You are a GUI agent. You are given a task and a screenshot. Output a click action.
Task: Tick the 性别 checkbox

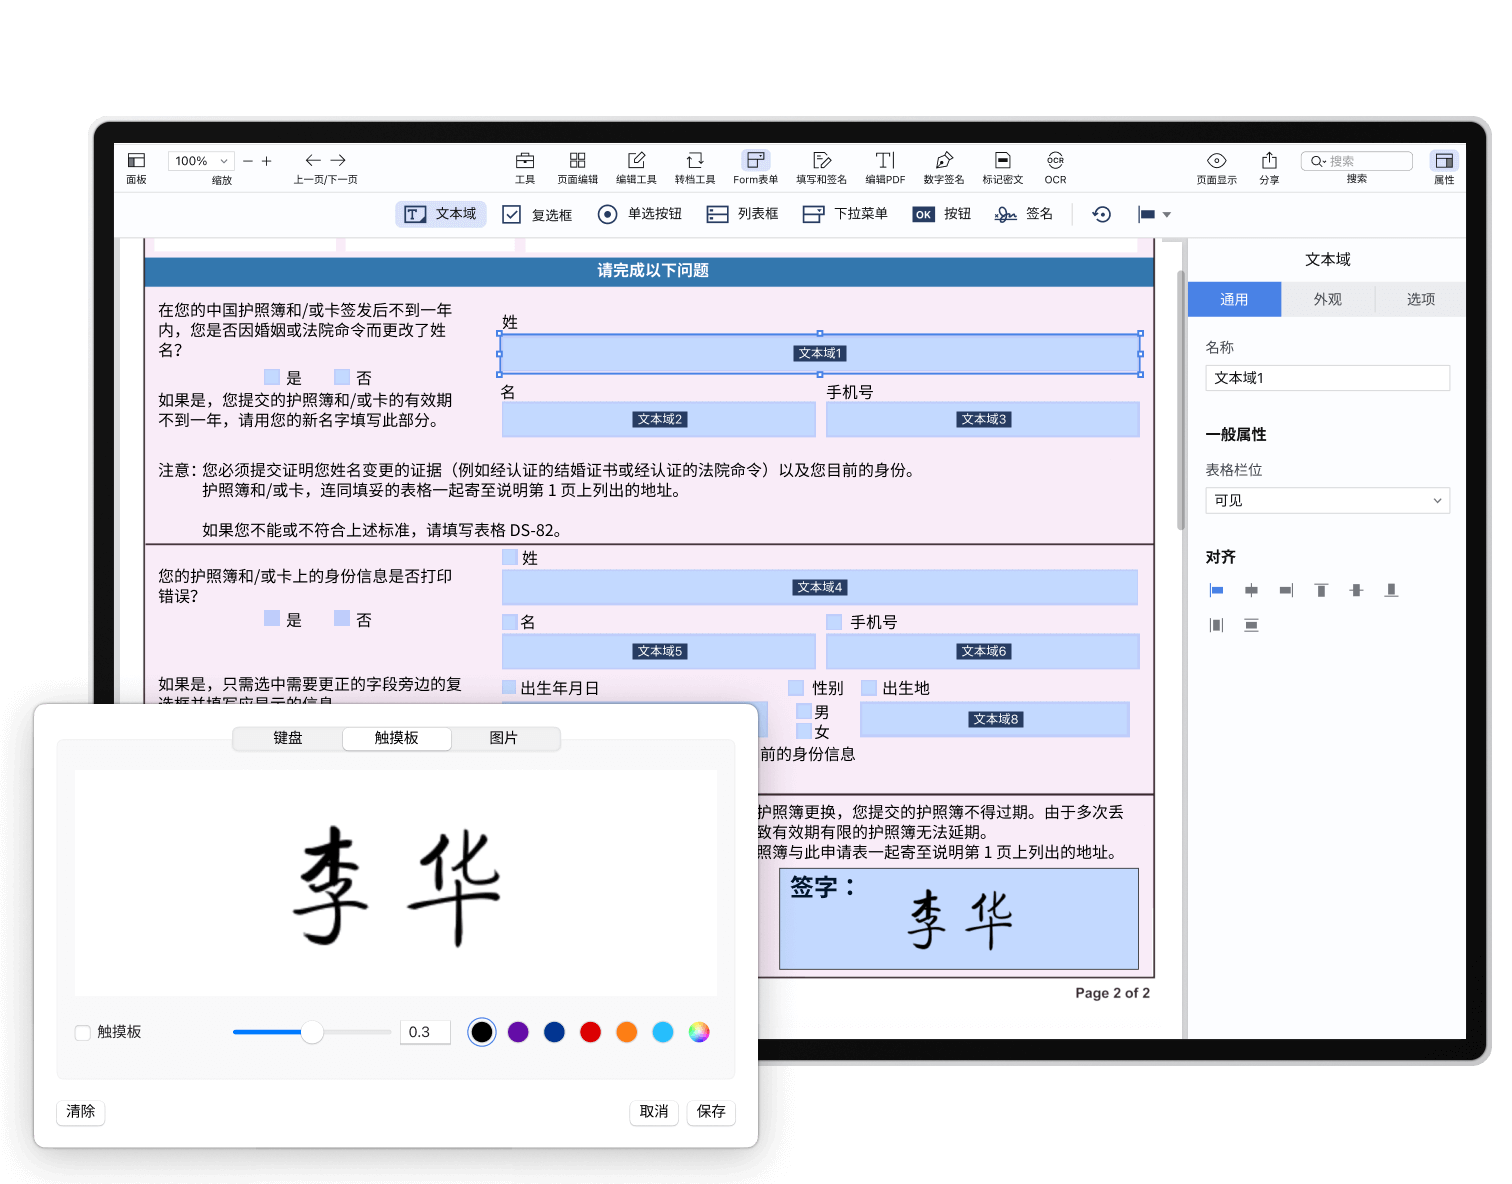coord(796,687)
